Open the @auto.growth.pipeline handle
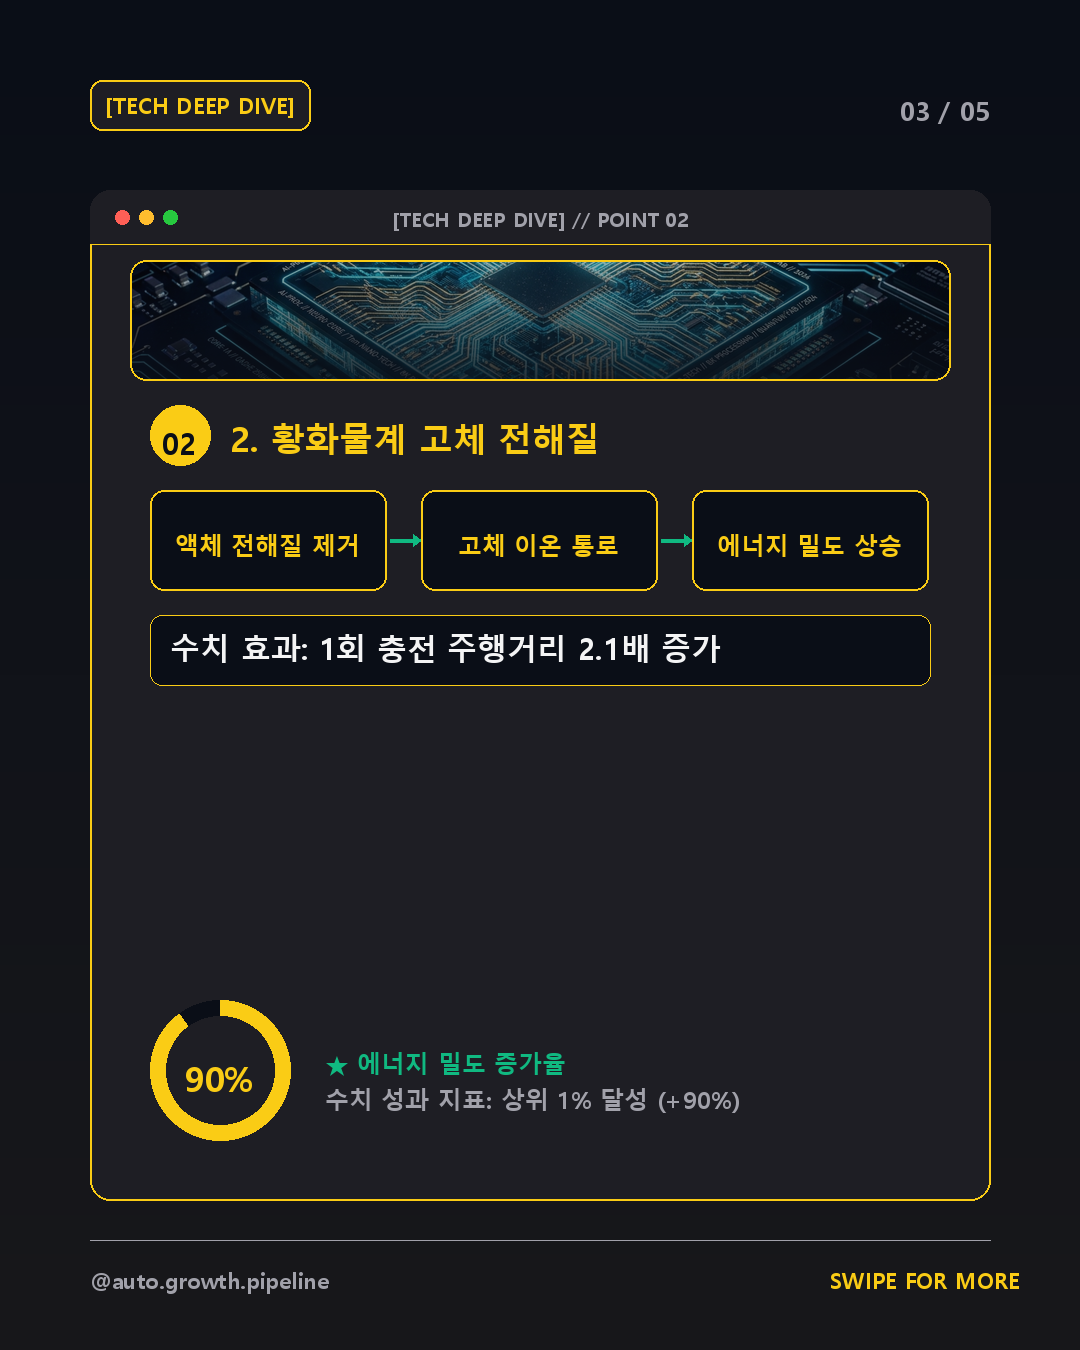 coord(210,1282)
